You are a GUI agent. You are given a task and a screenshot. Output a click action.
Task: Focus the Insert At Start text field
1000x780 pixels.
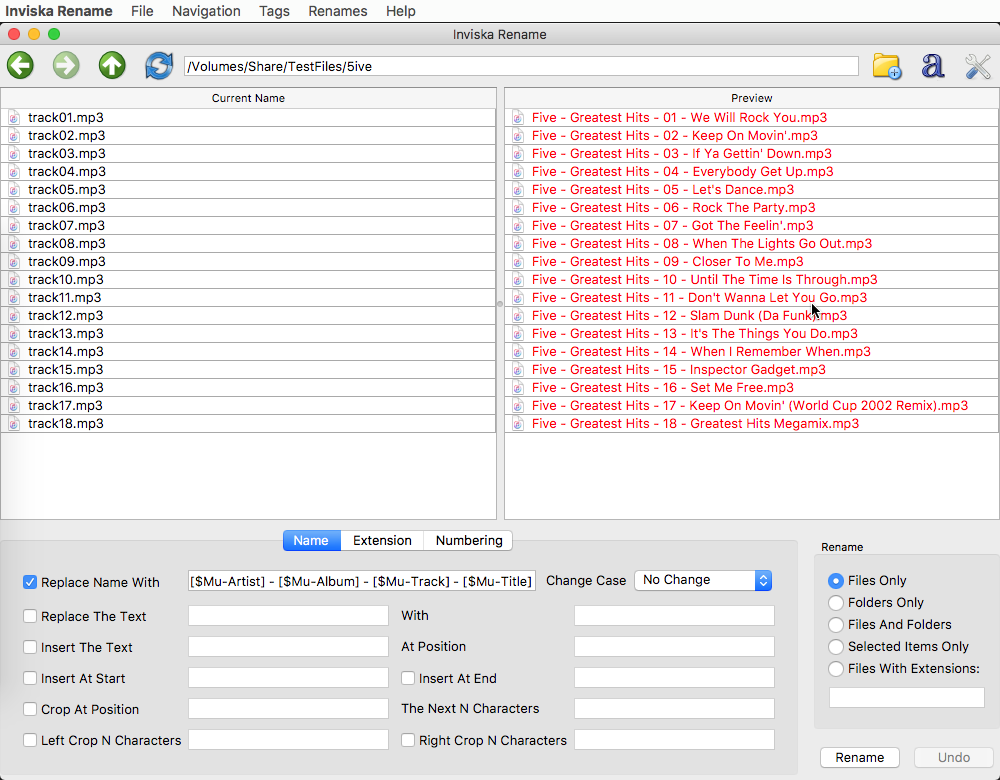[288, 678]
